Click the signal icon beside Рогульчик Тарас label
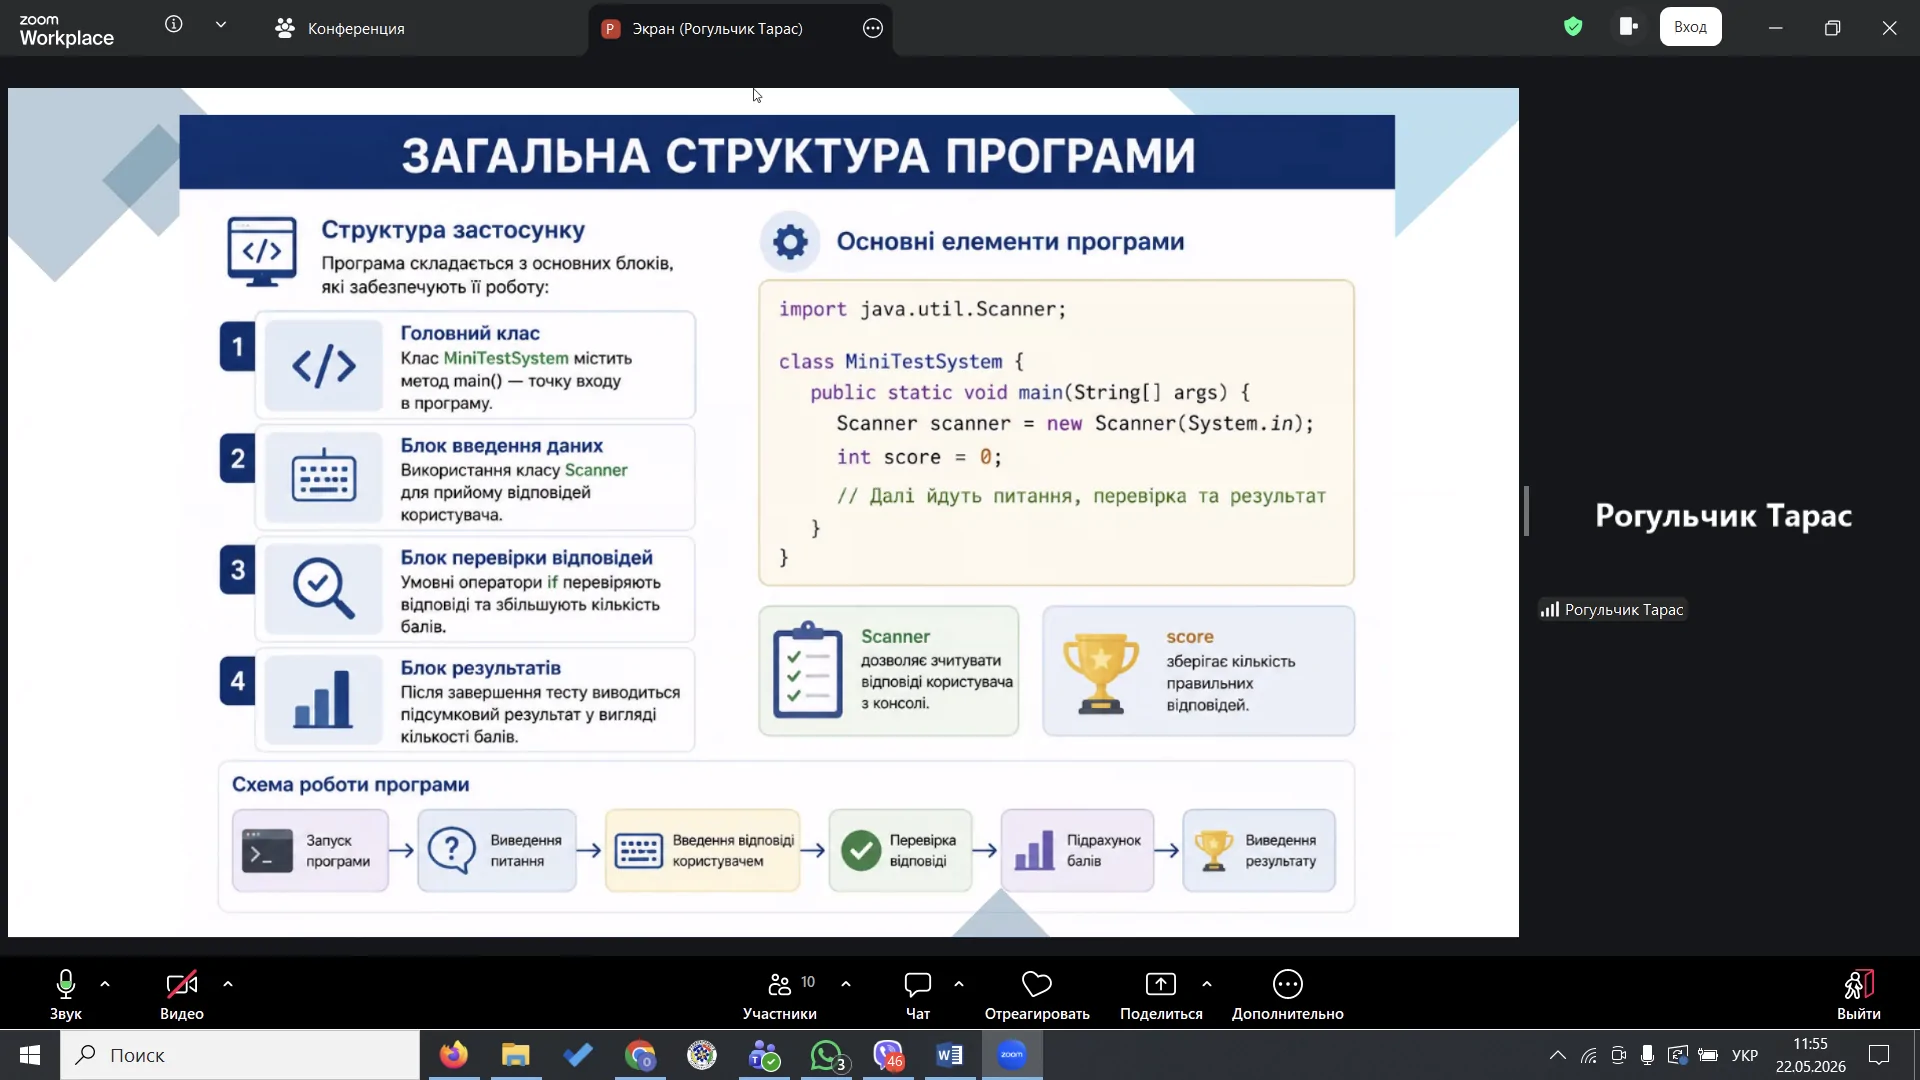1920x1080 pixels. (x=1550, y=610)
